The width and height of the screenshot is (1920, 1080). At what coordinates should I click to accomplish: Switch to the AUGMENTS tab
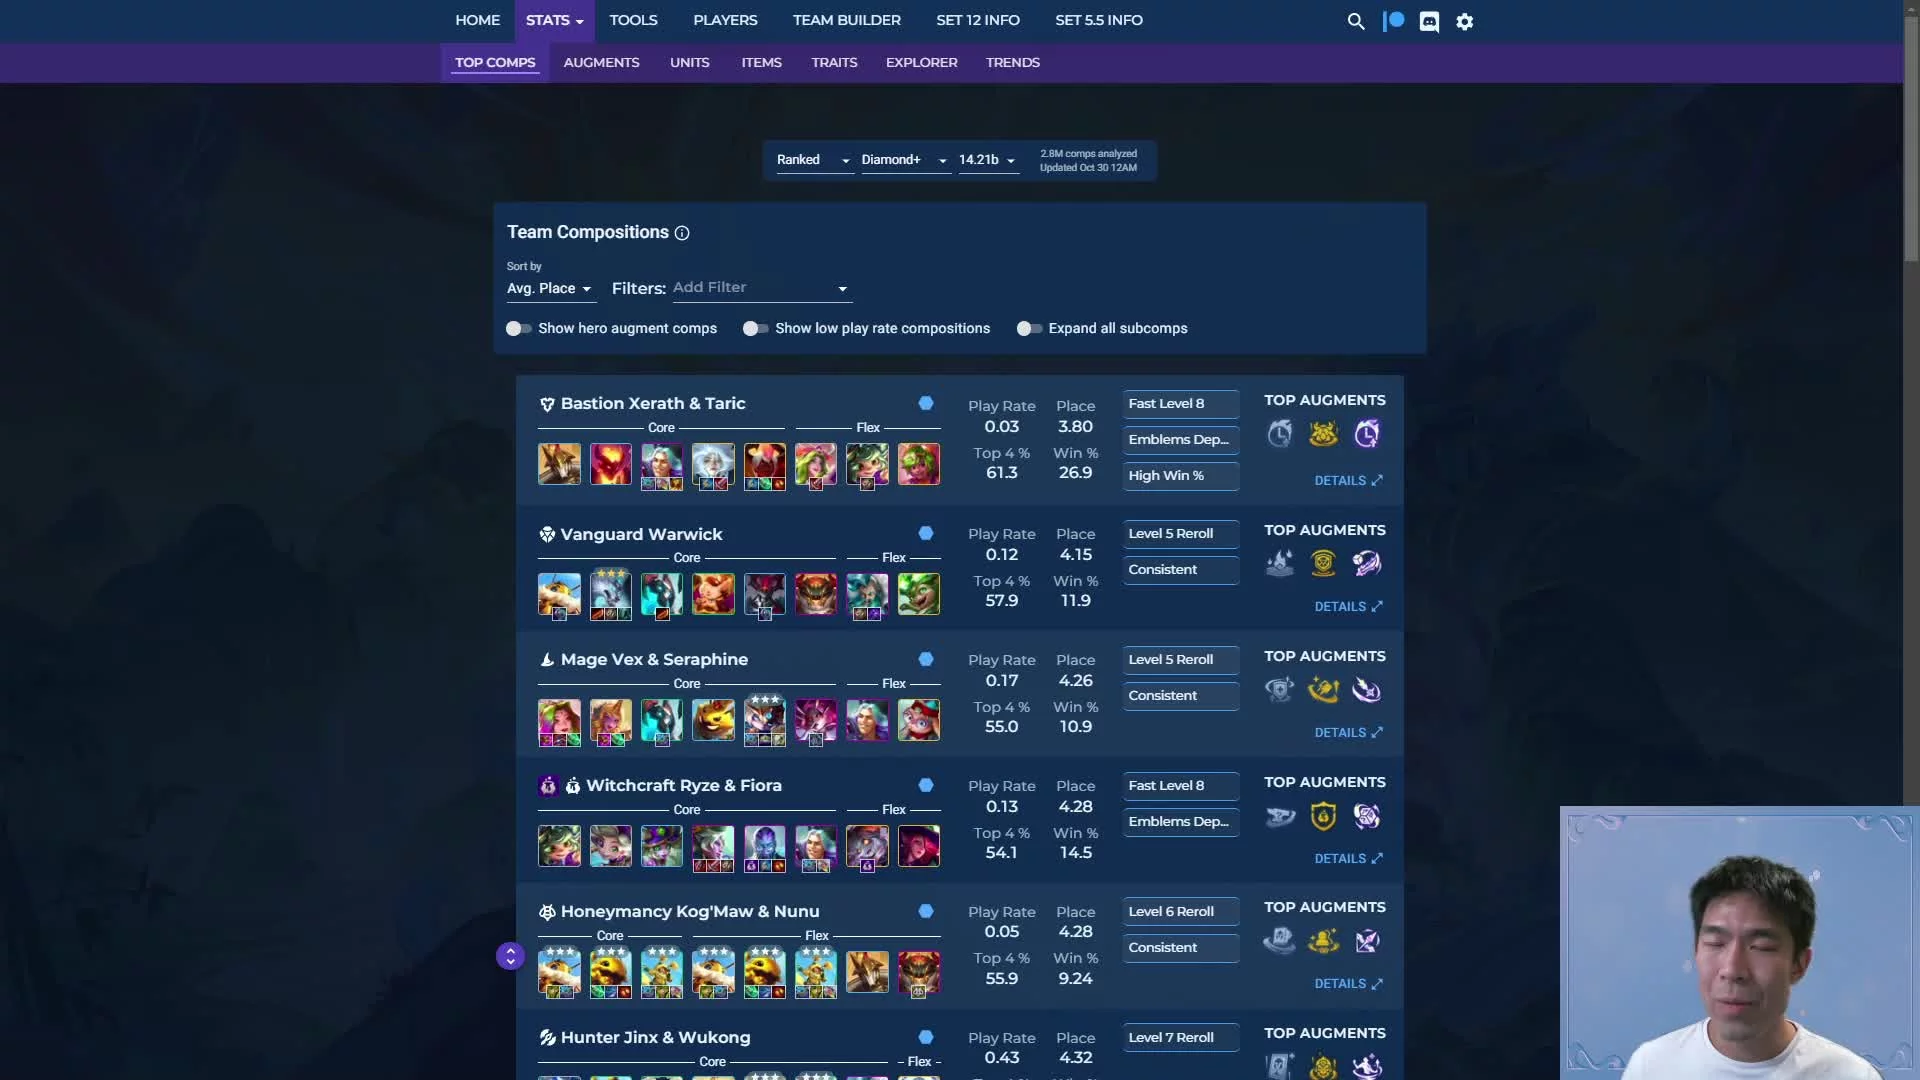click(x=601, y=62)
